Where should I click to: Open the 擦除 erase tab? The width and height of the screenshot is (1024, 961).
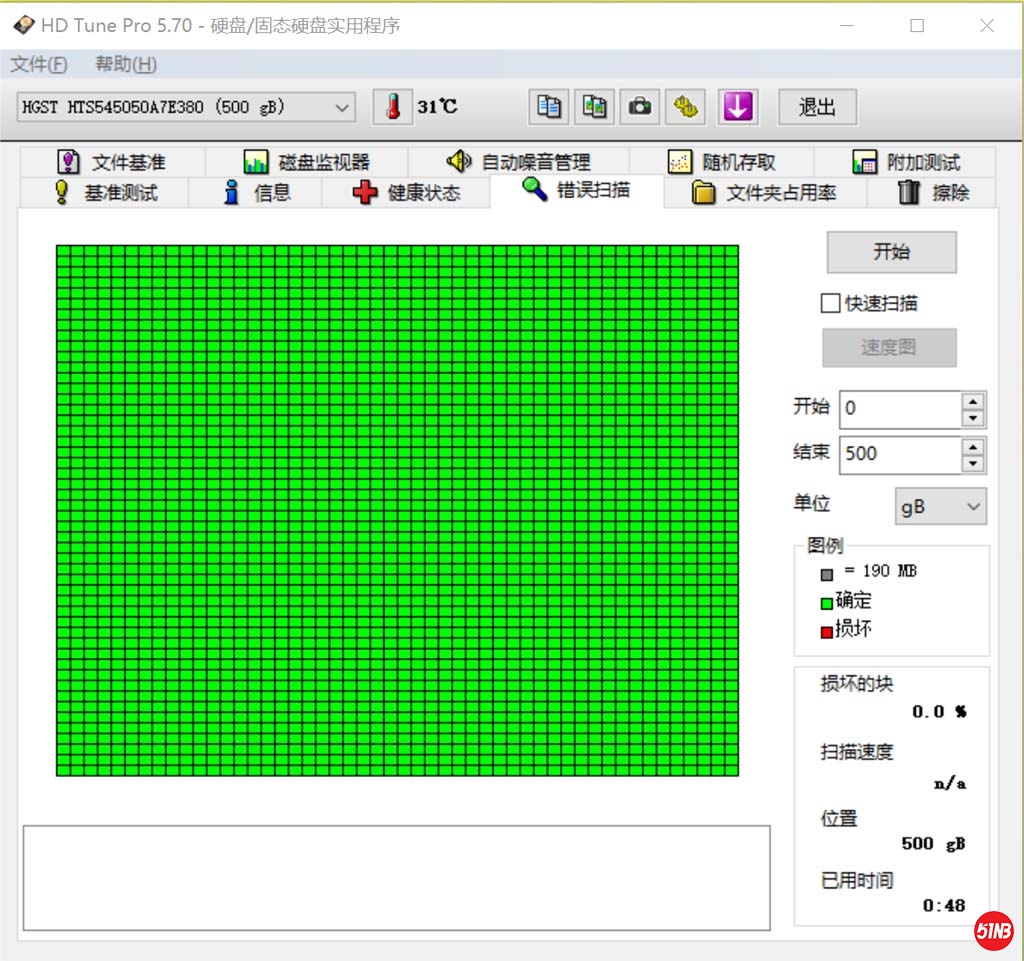pos(933,193)
